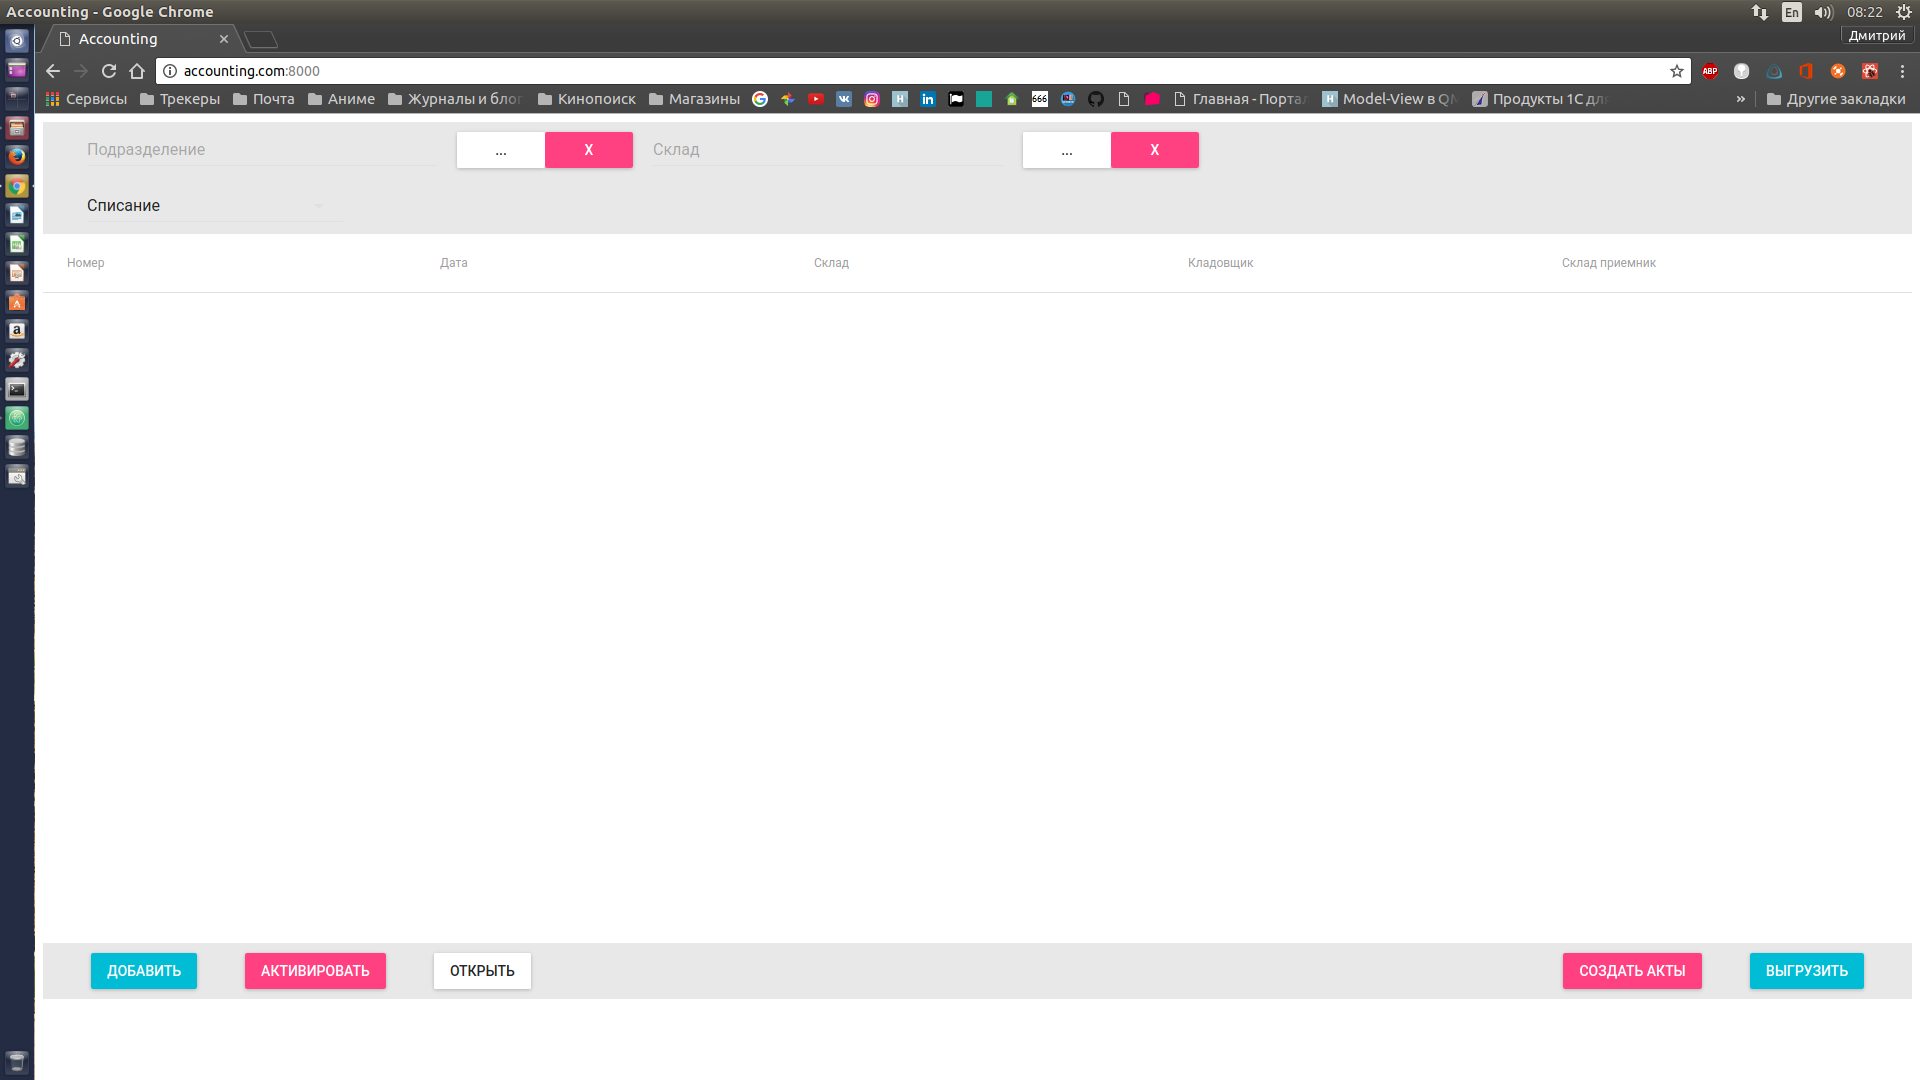Open the Подразделение picker with the ... button
This screenshot has width=1920, height=1080.
[x=500, y=150]
